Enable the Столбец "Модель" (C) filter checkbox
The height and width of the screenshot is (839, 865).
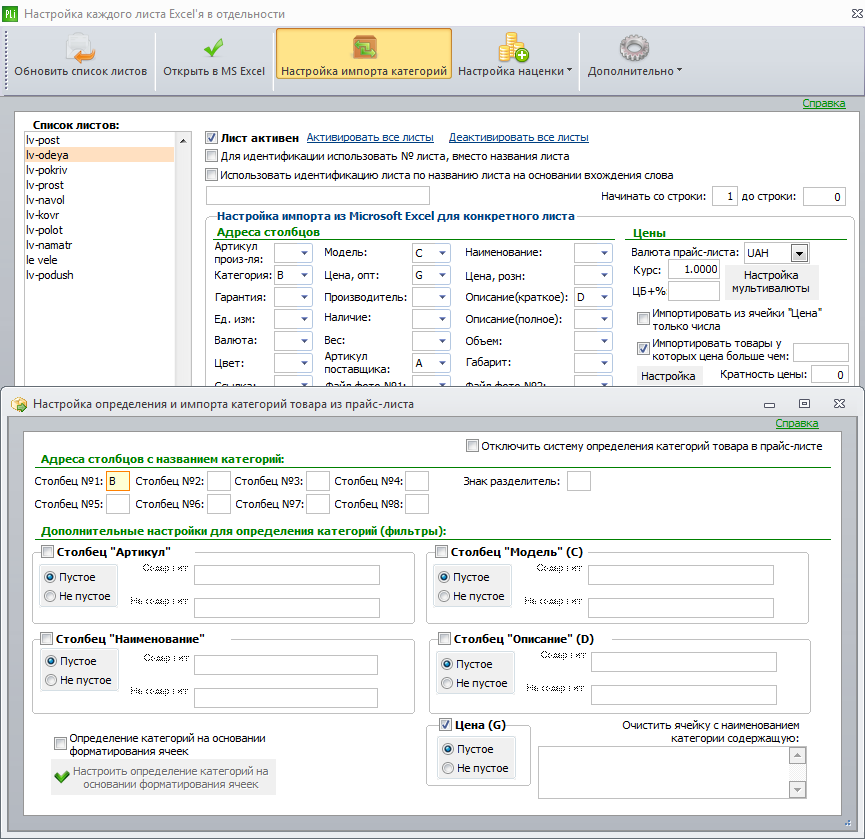coord(441,551)
